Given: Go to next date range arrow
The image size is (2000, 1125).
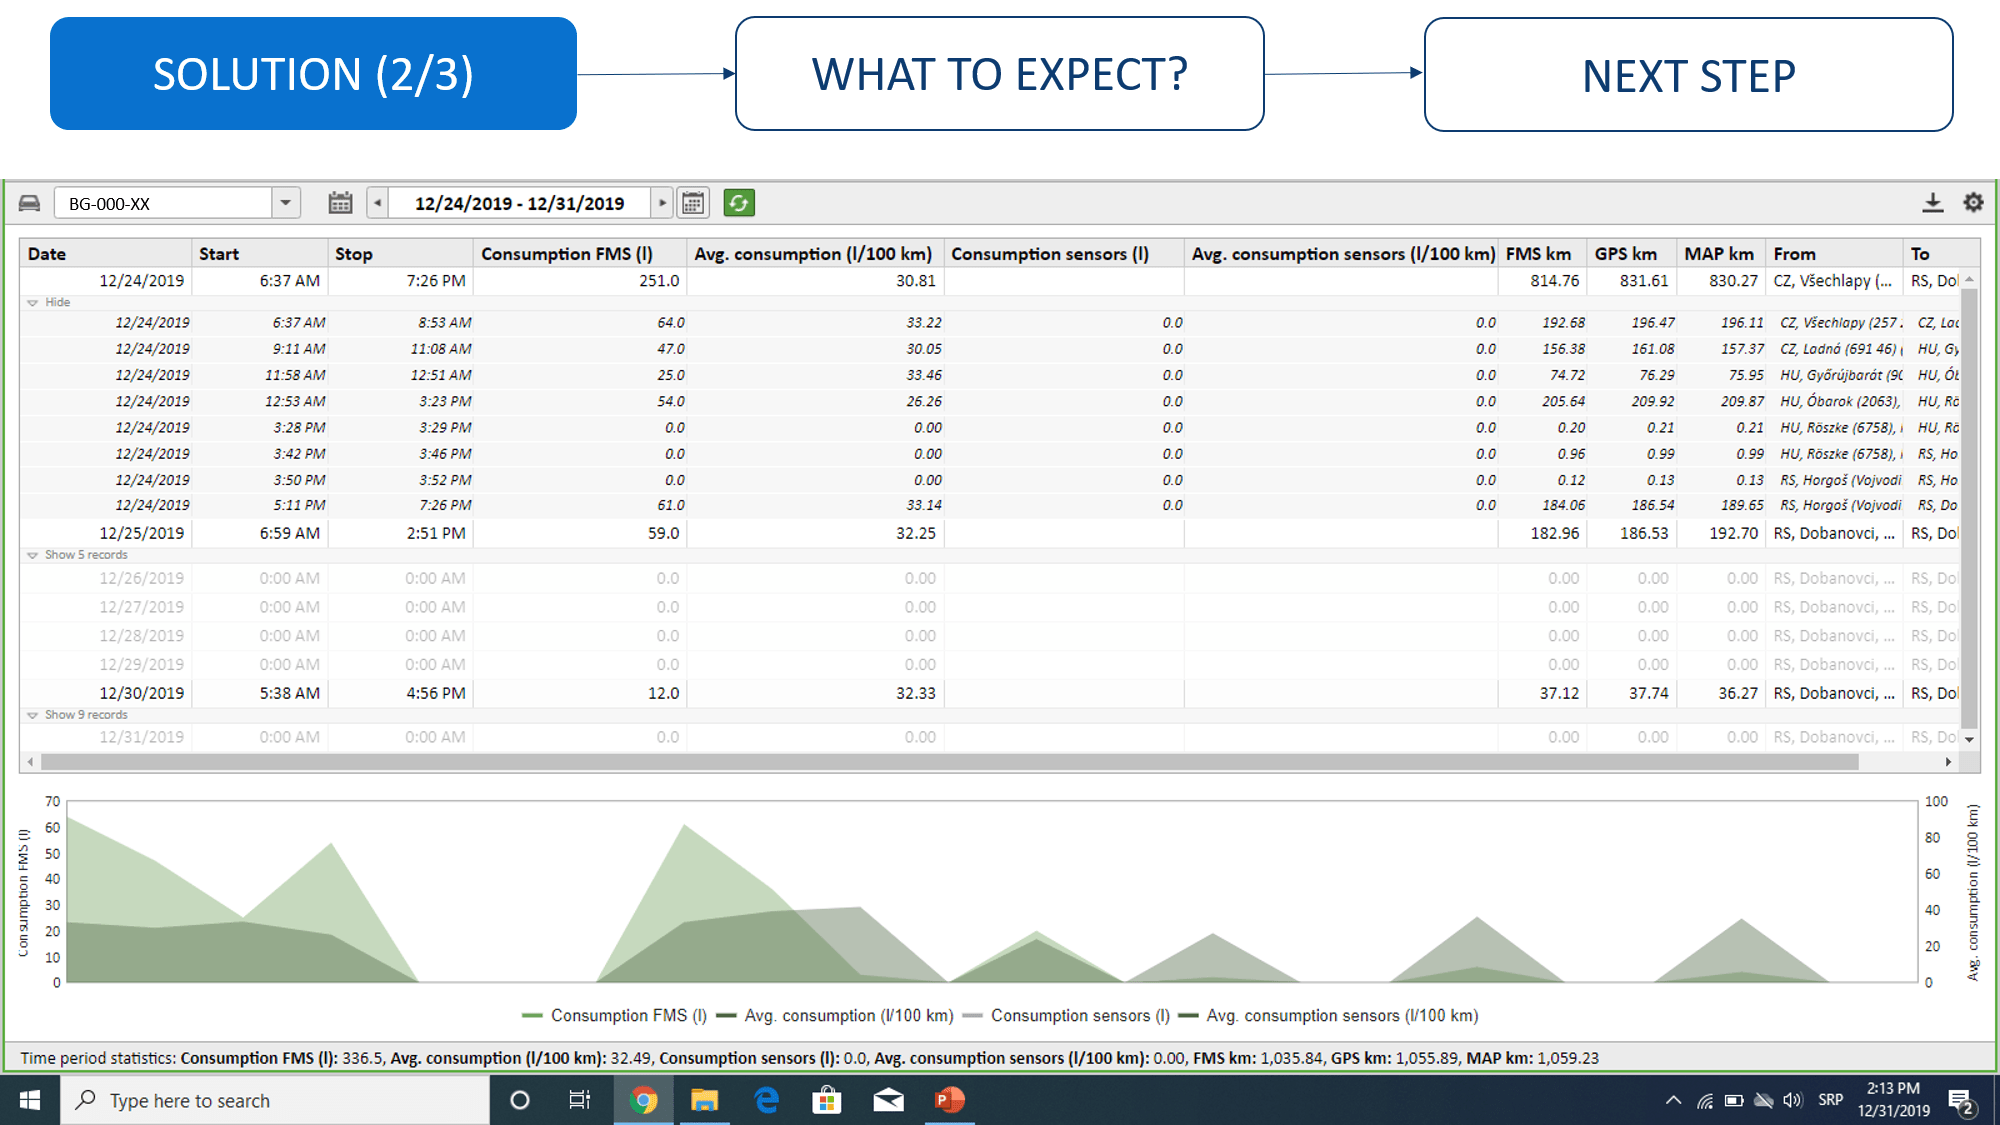Looking at the screenshot, I should tap(662, 203).
